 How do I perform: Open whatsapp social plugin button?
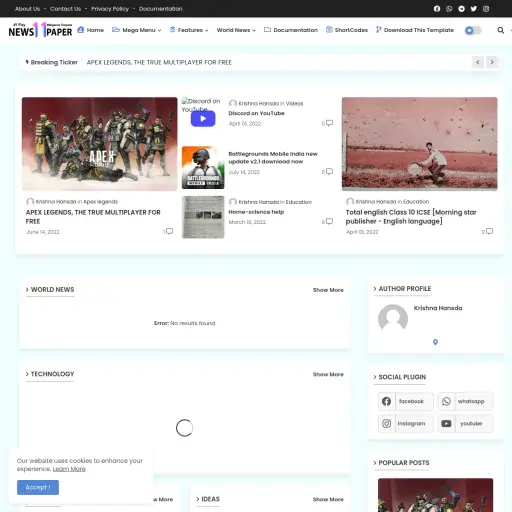[465, 401]
